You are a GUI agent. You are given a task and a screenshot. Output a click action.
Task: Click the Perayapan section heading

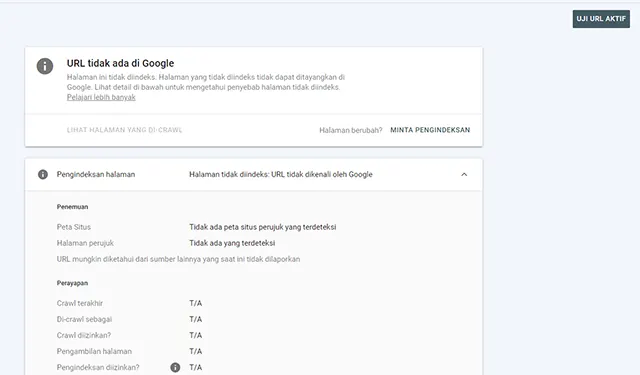72,283
